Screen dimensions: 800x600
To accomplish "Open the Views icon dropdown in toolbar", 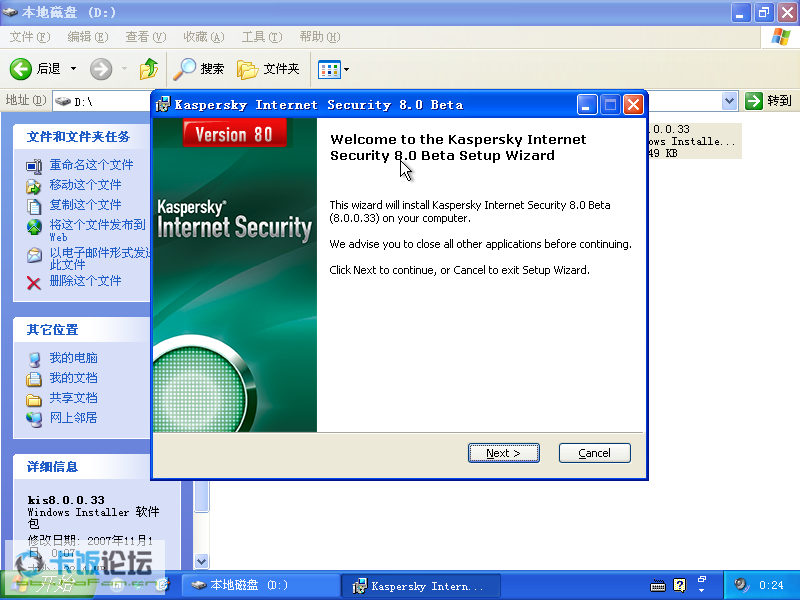I will (334, 69).
